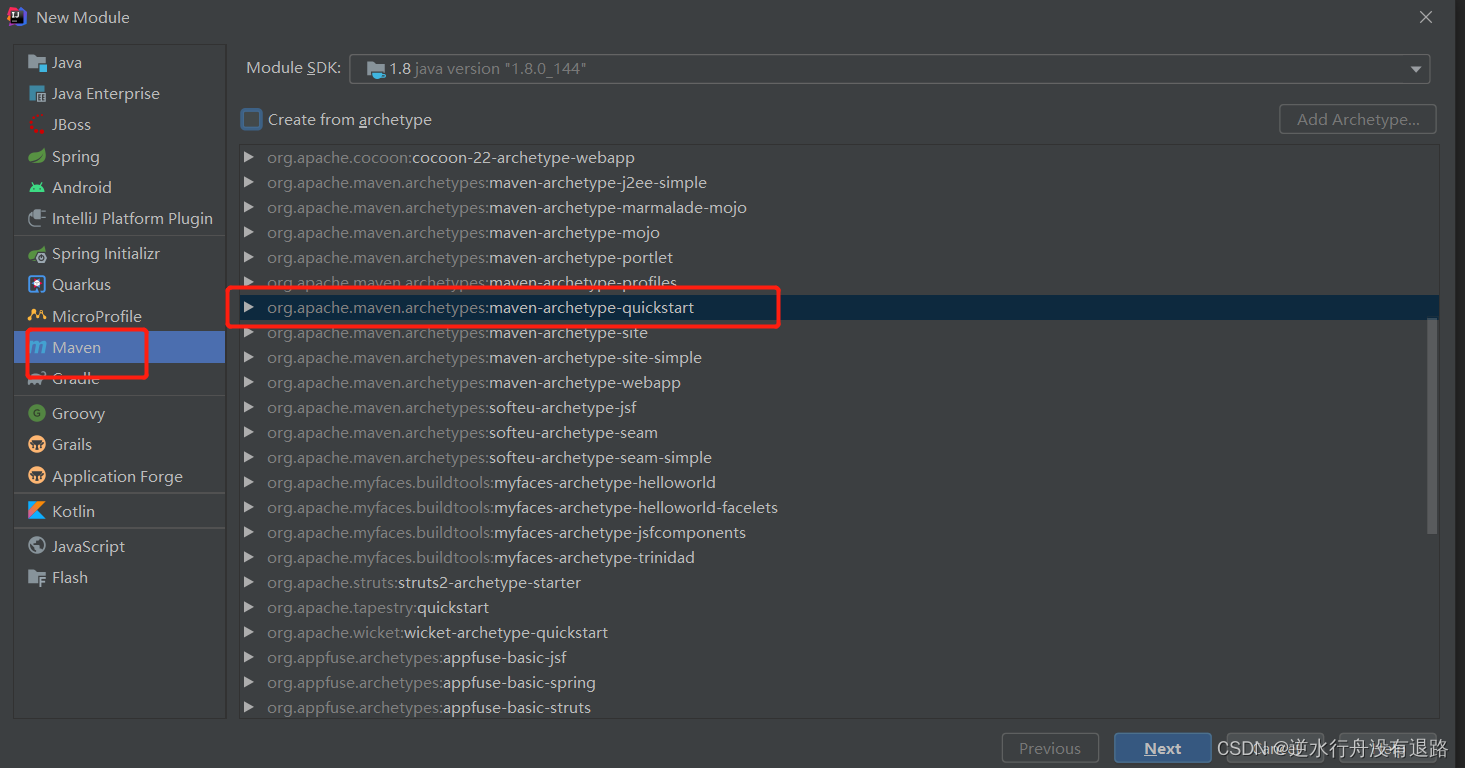Click the Next button
The image size is (1465, 768).
[x=1163, y=748]
